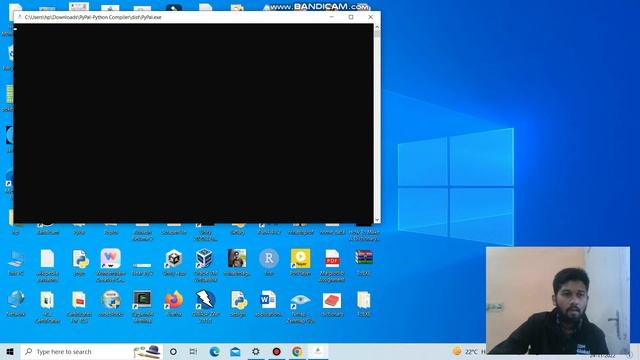This screenshot has width=640, height=360.
Task: Open the Word document desktop icon
Action: [x=268, y=300]
